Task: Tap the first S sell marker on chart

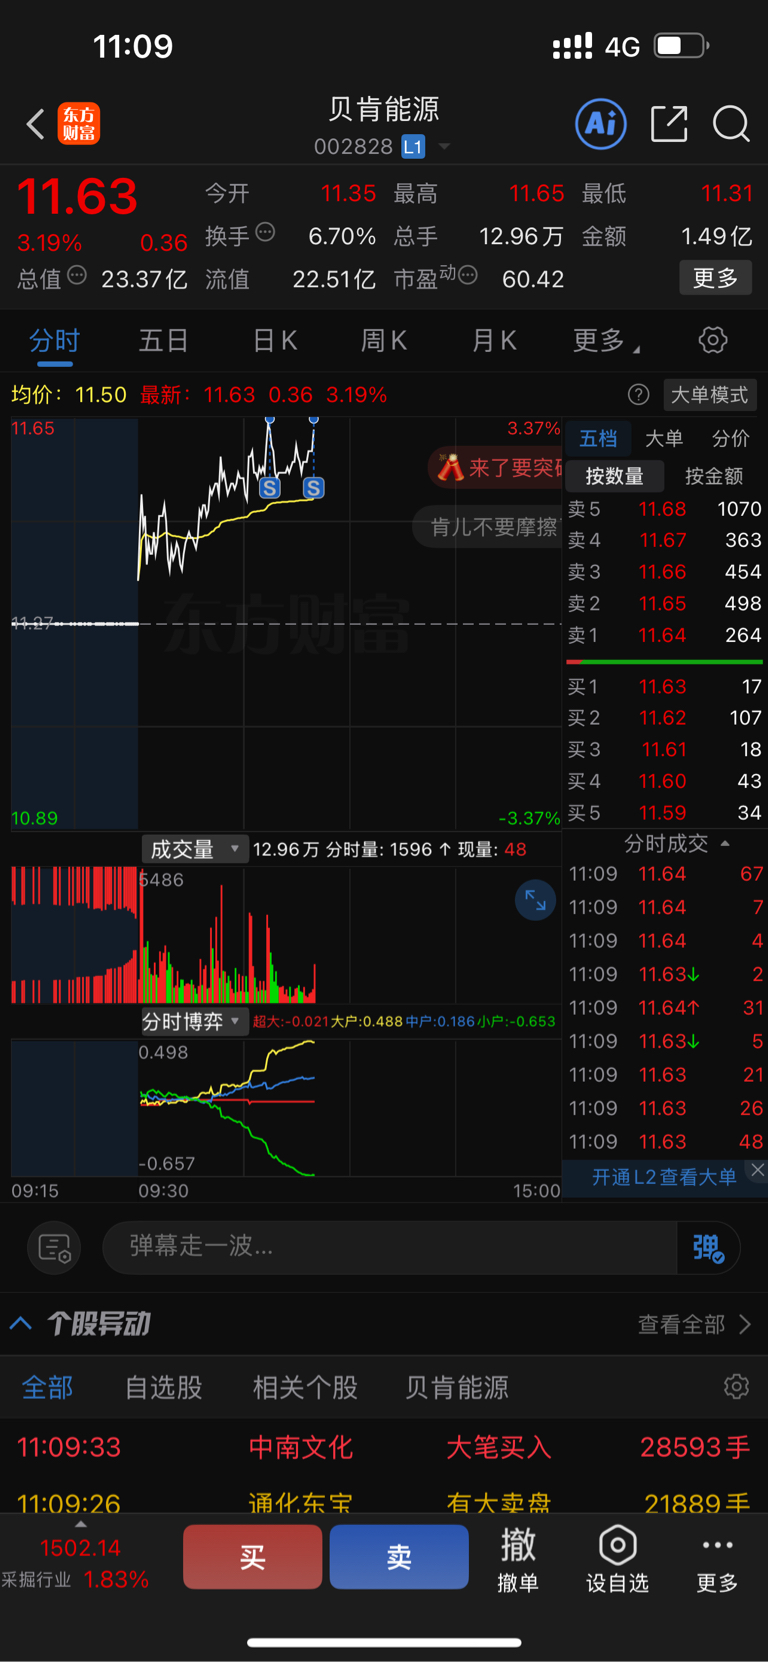Action: 269,488
